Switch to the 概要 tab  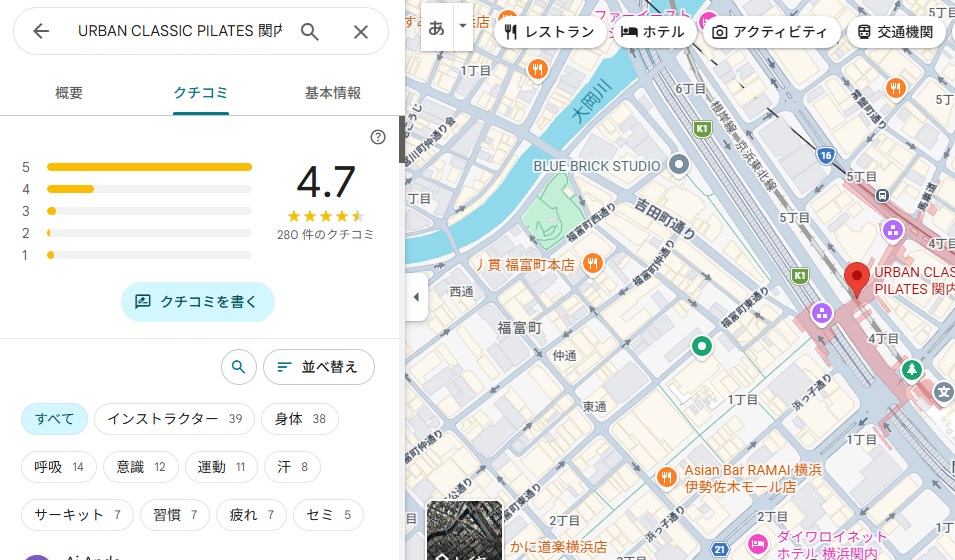click(69, 93)
